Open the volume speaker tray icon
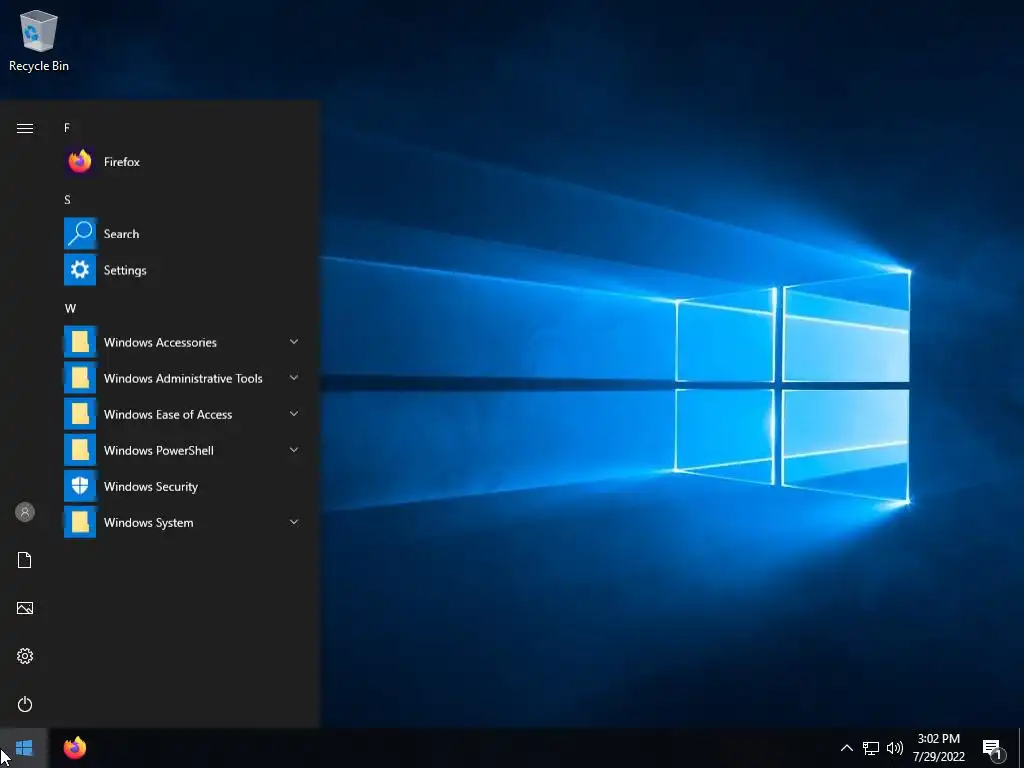Viewport: 1024px width, 768px height. [x=895, y=748]
